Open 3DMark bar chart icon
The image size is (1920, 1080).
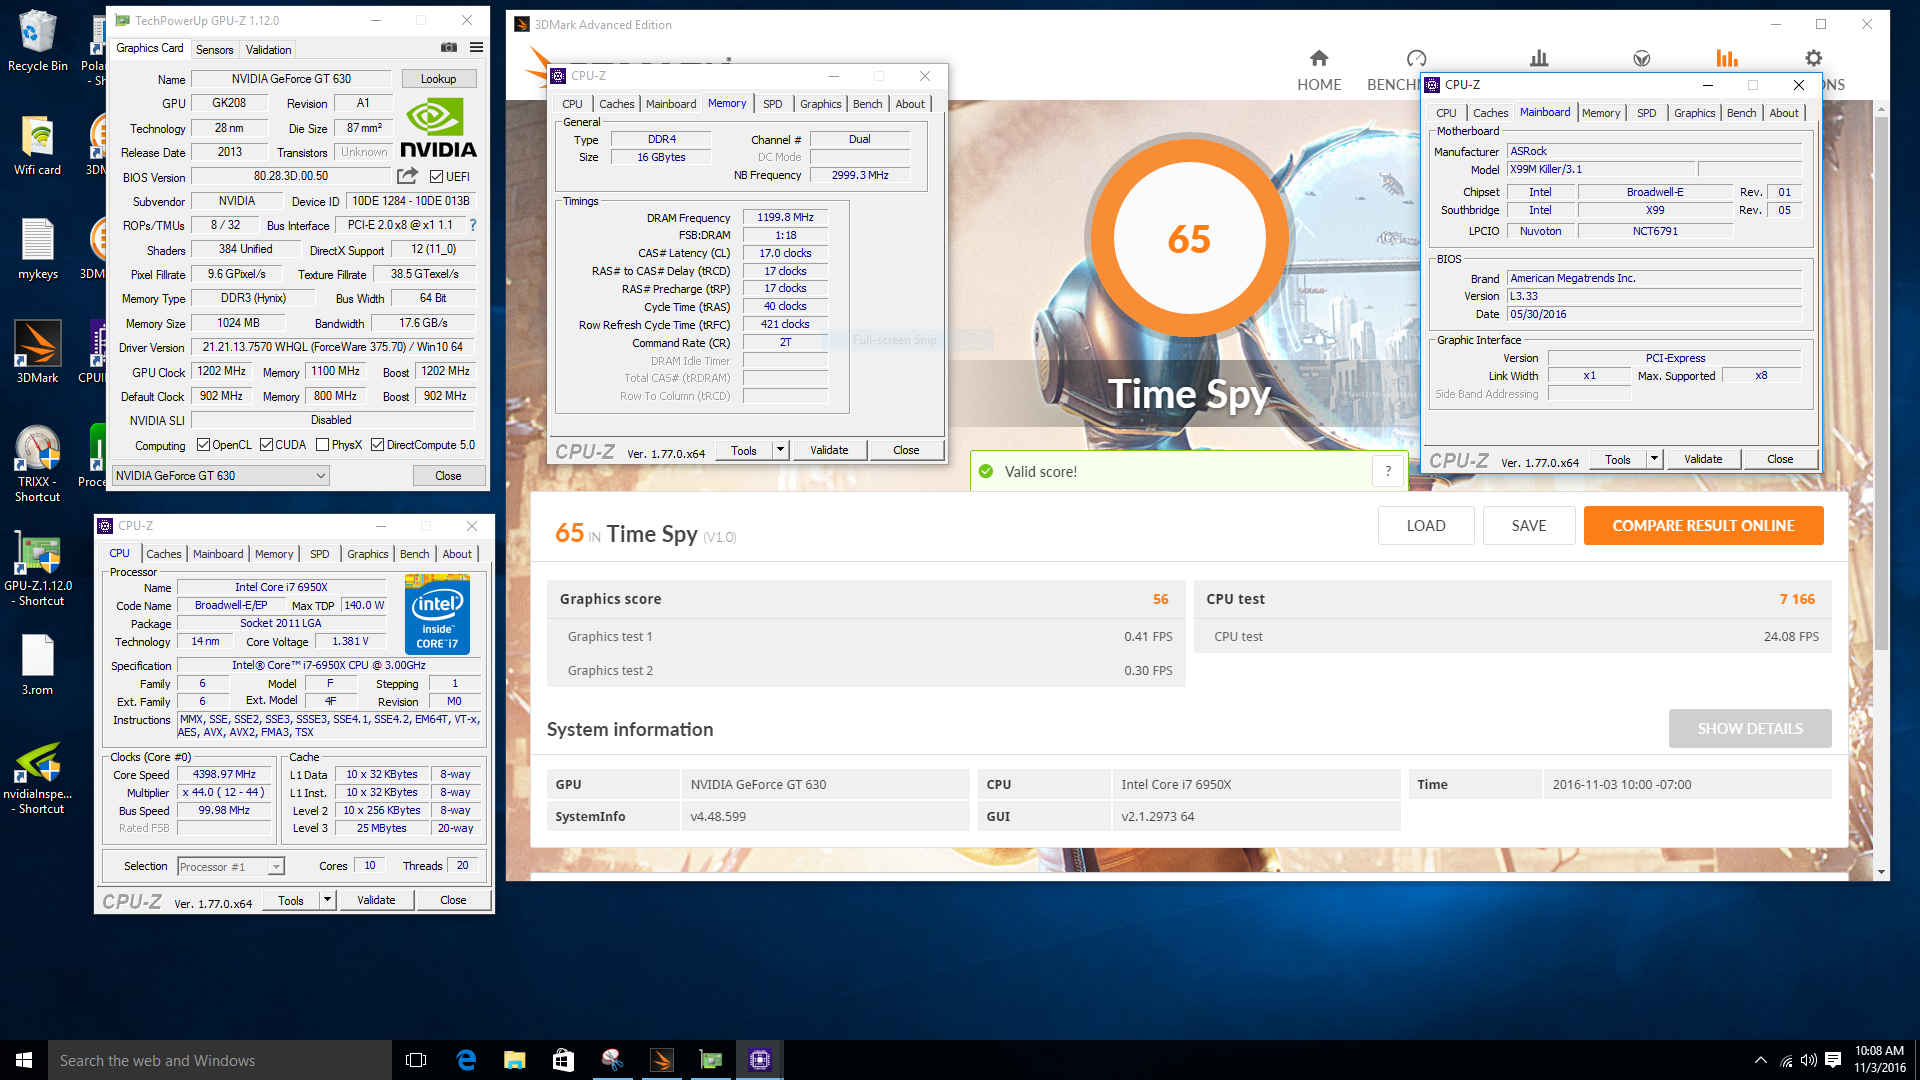1539,58
